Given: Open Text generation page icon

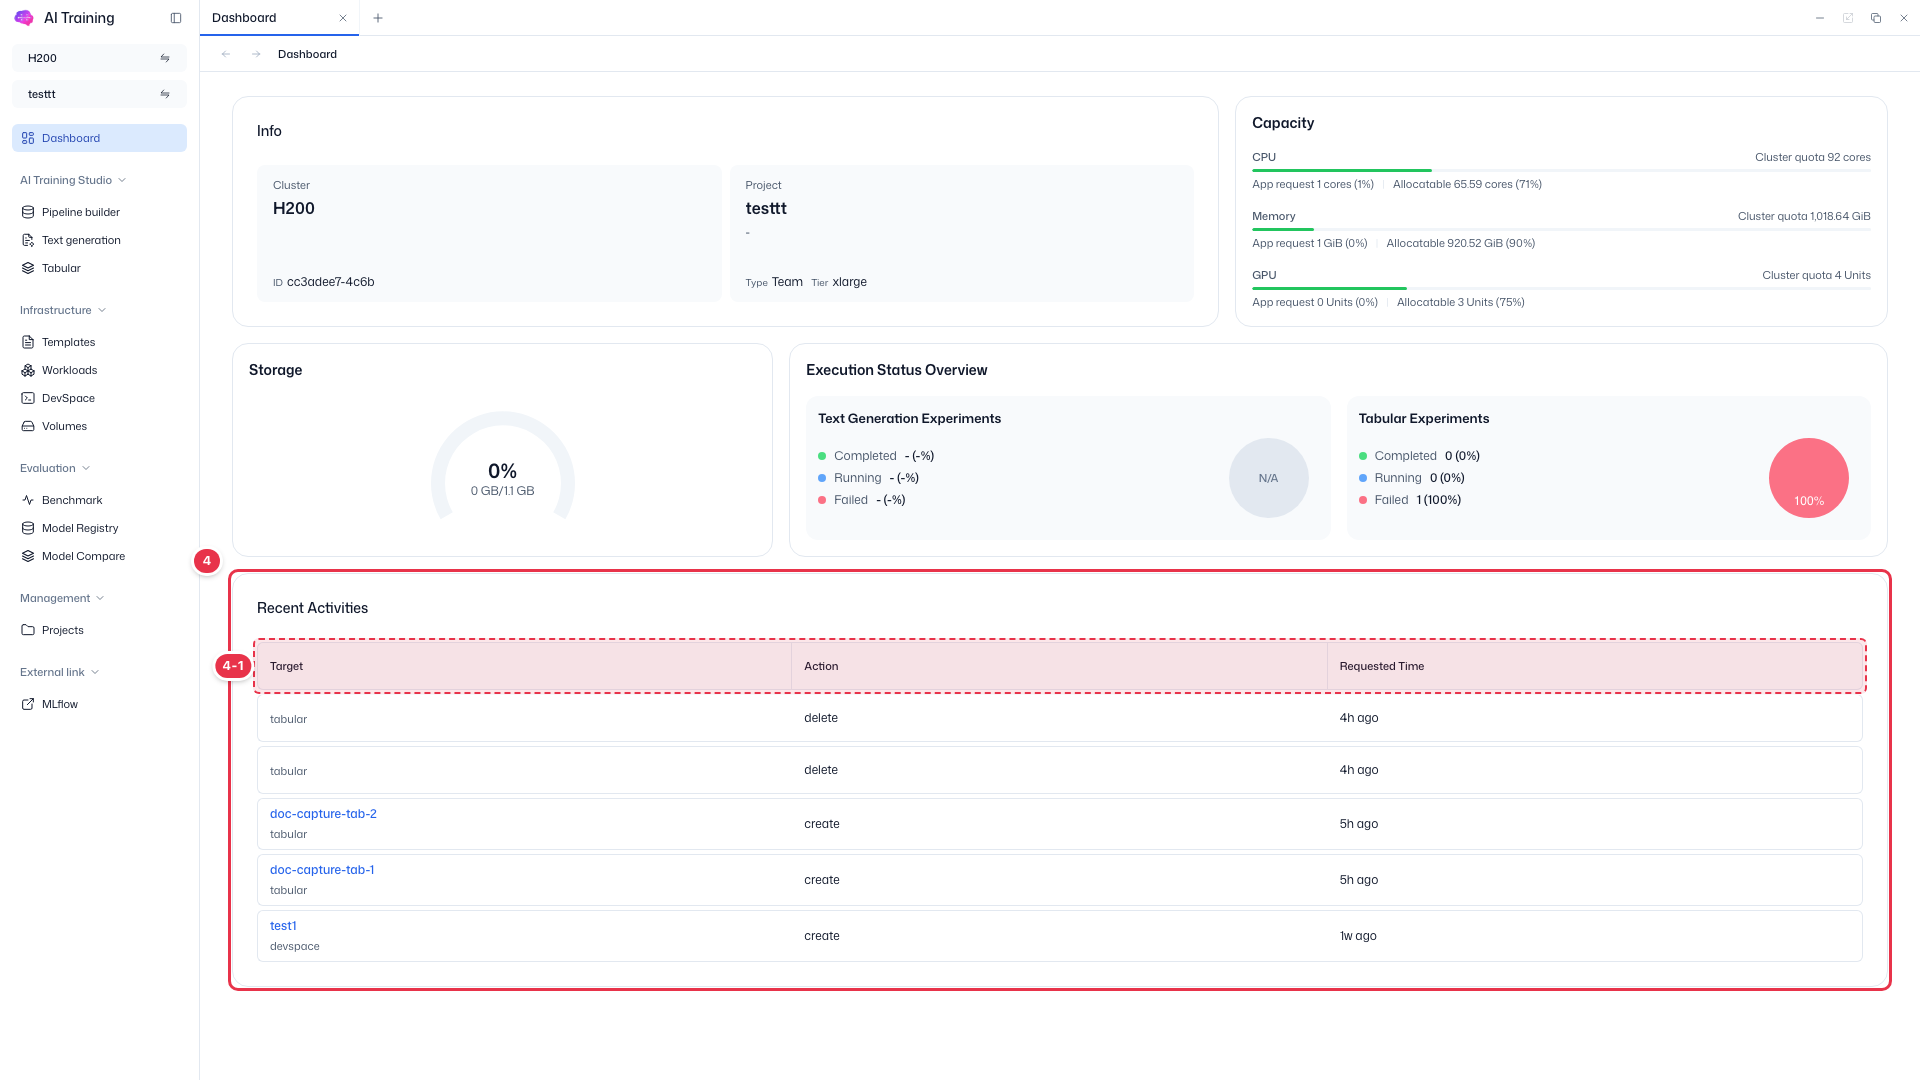Looking at the screenshot, I should (x=28, y=240).
